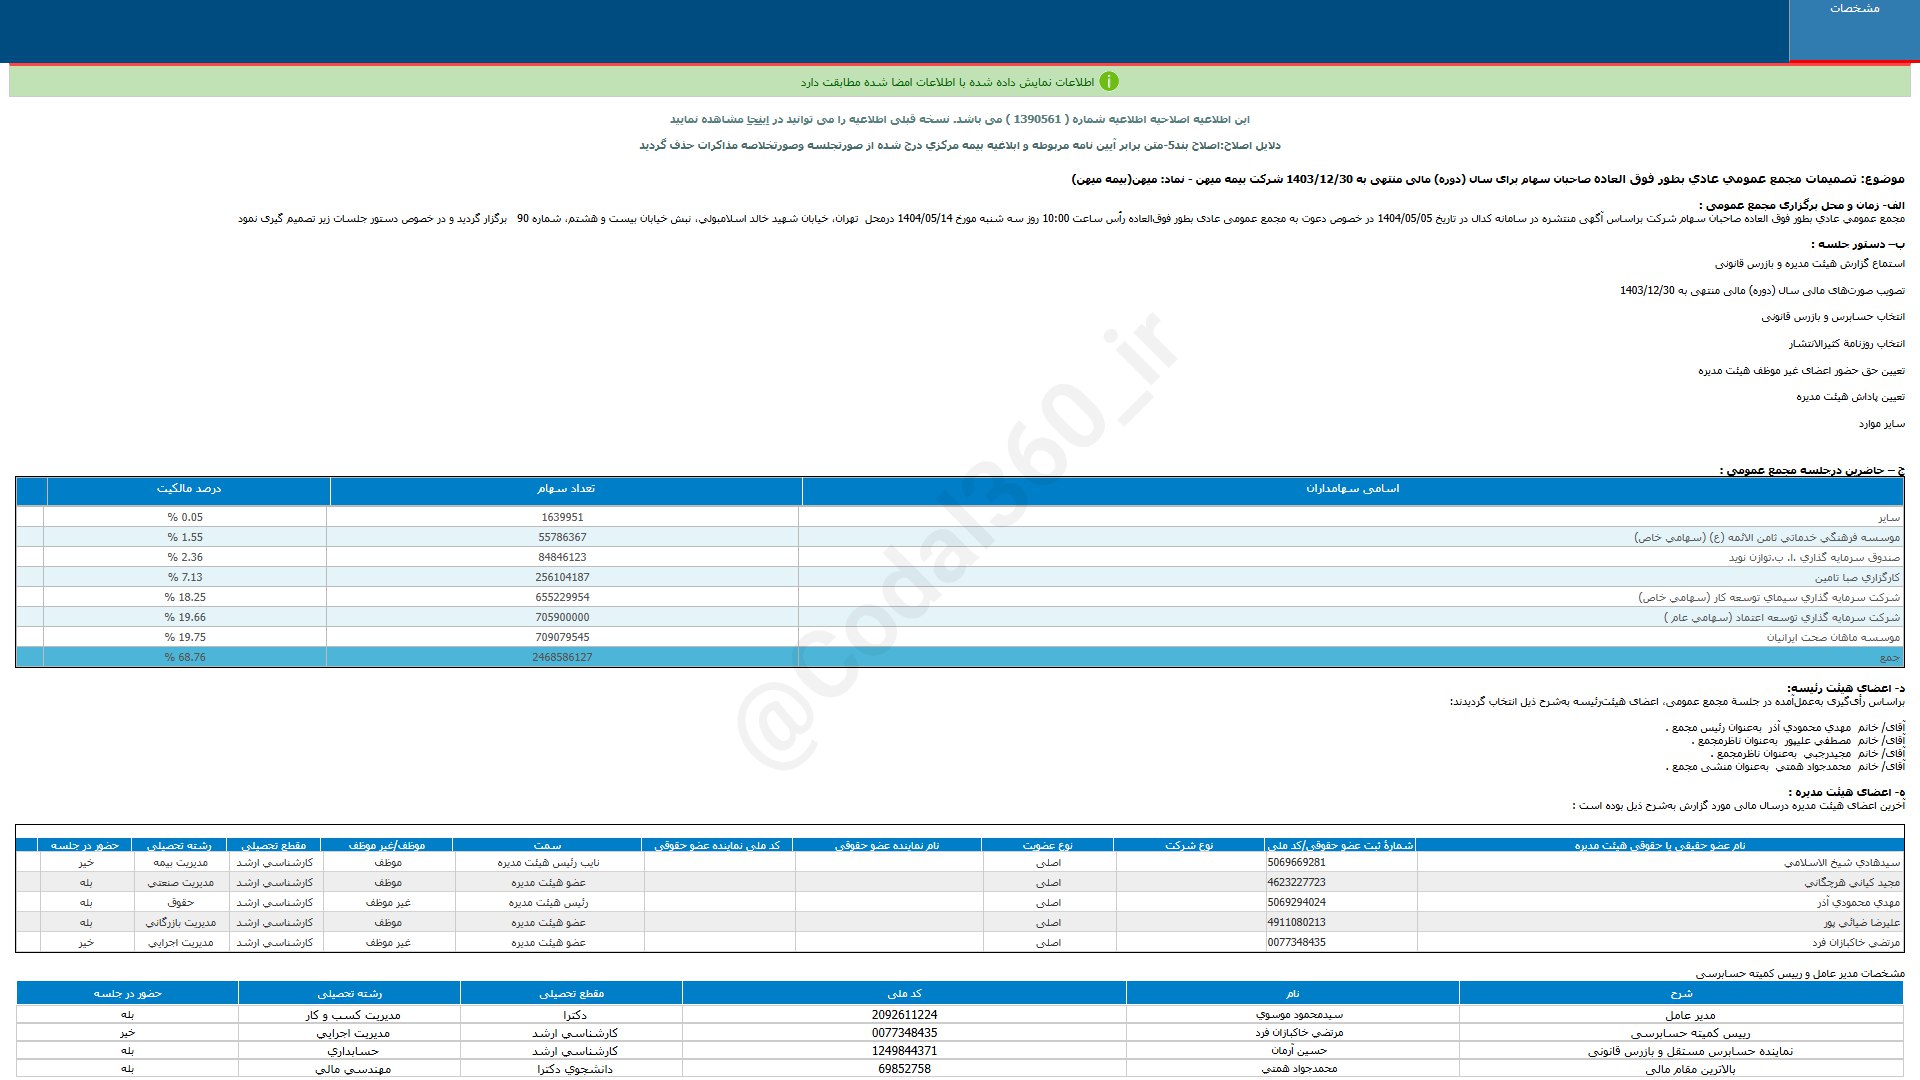1920x1080 pixels.
Task: Select name حسين آرمان
Action: point(1299,1052)
